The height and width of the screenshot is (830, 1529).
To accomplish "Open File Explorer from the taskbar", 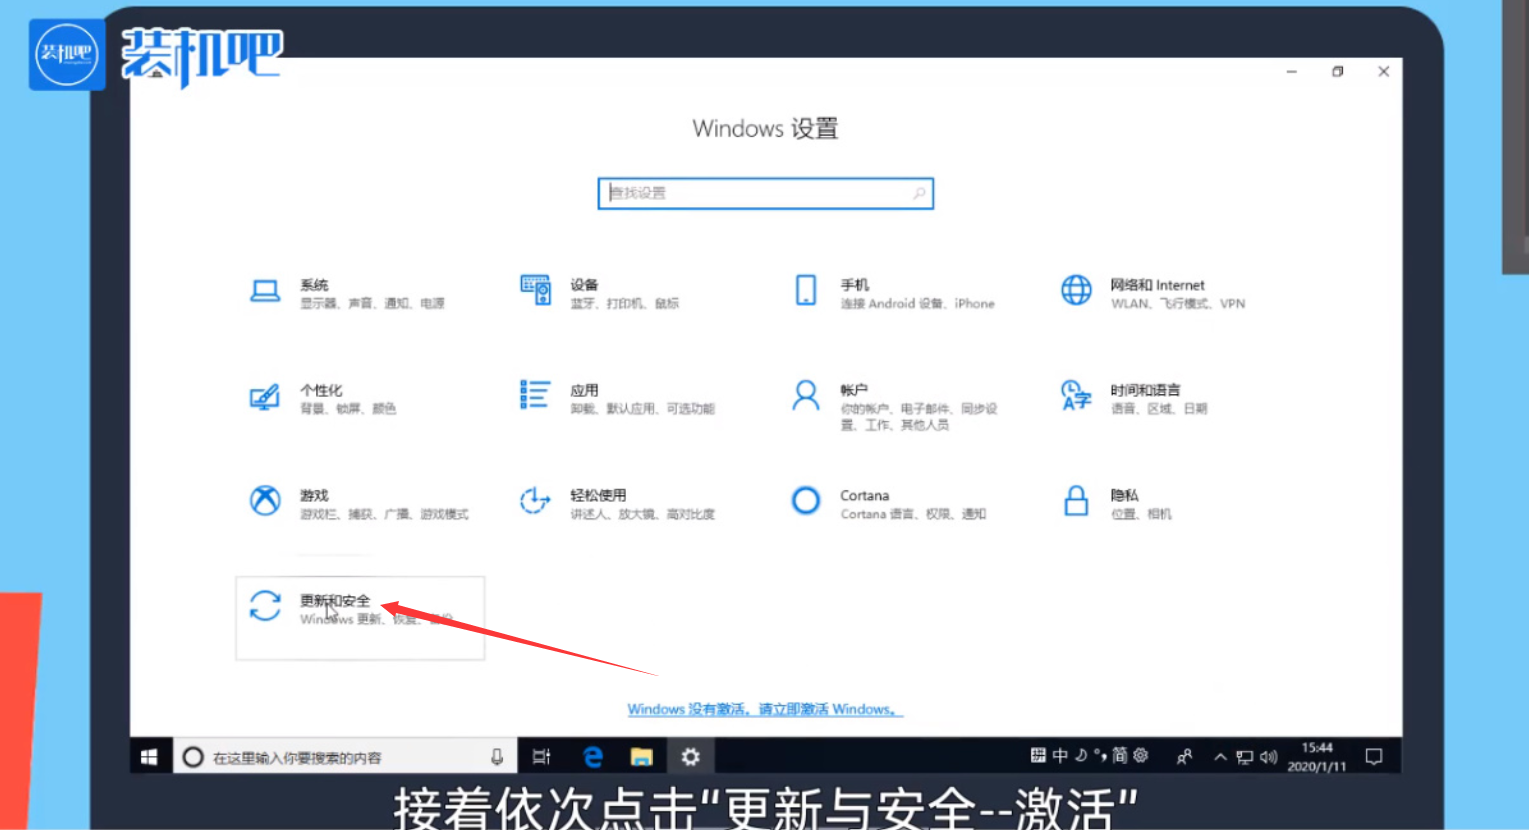I will tap(641, 757).
